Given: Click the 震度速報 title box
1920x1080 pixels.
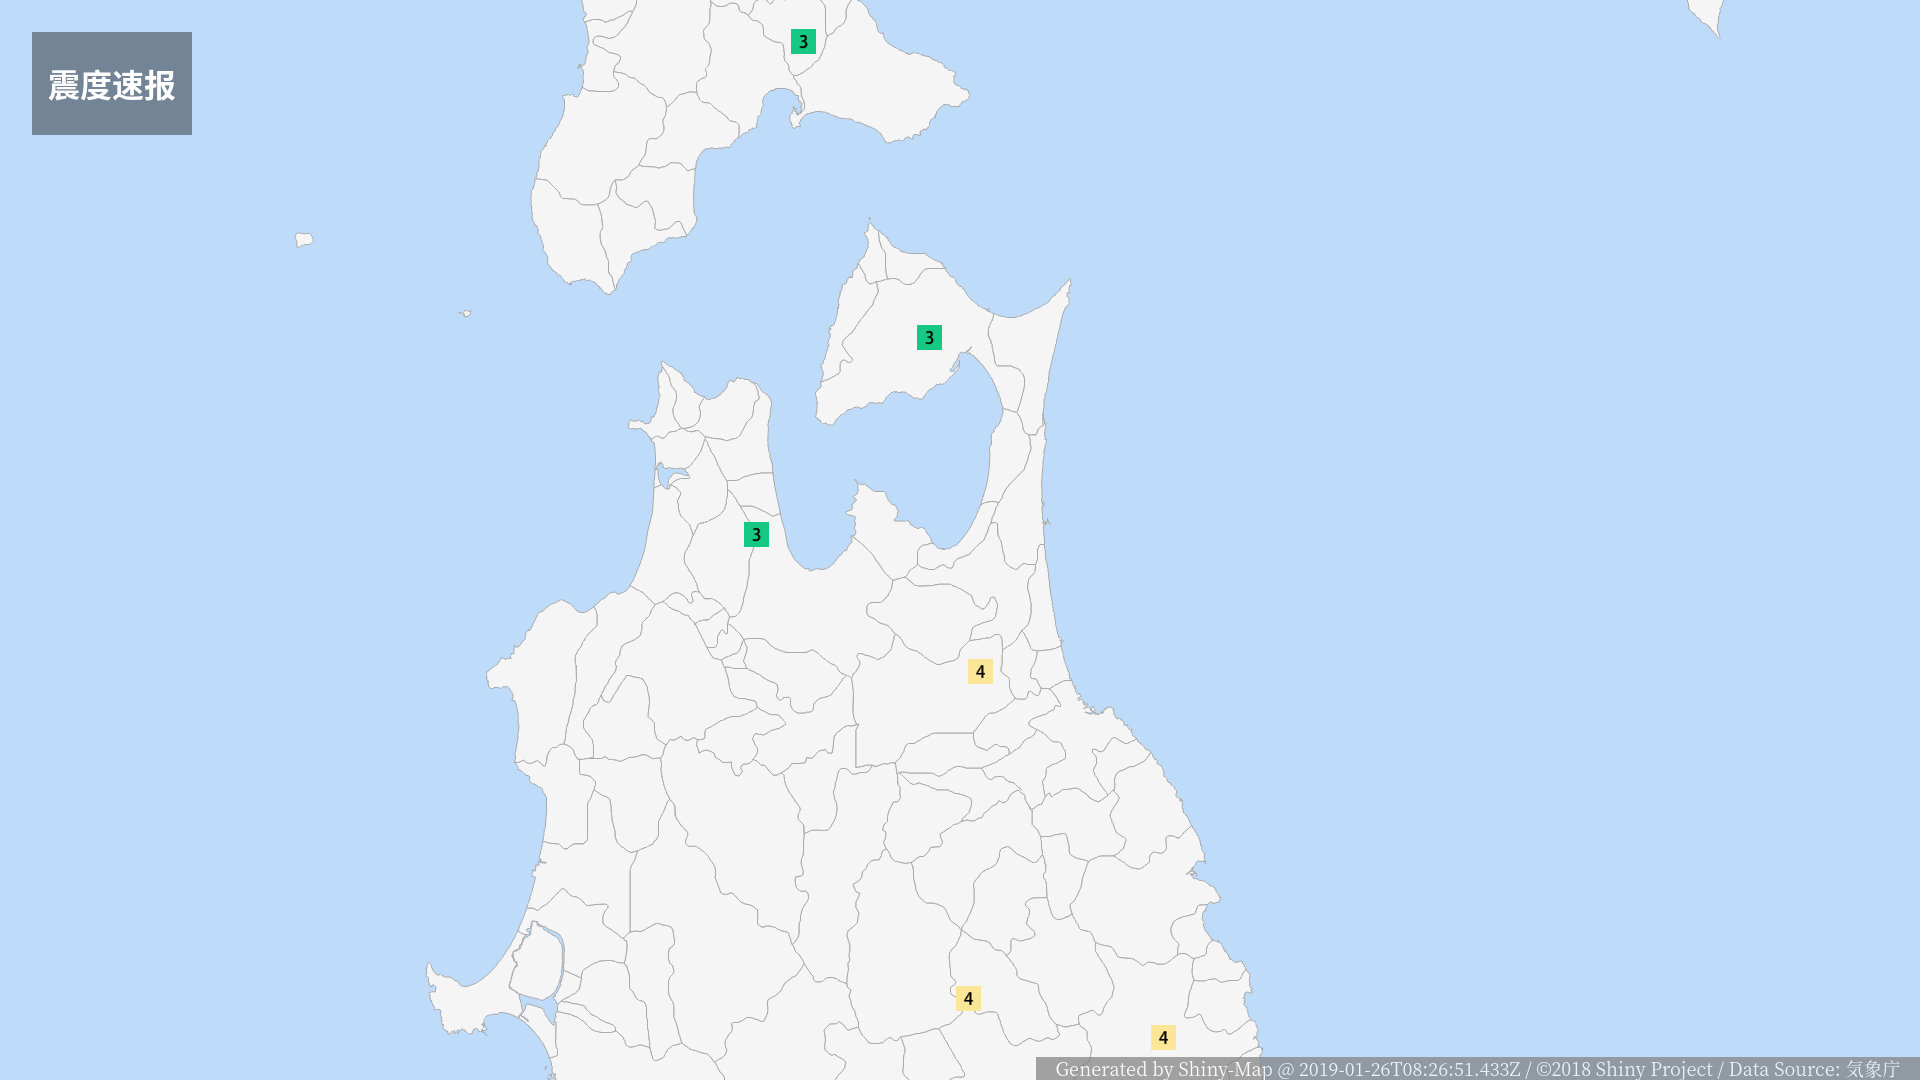Looking at the screenshot, I should pyautogui.click(x=112, y=84).
